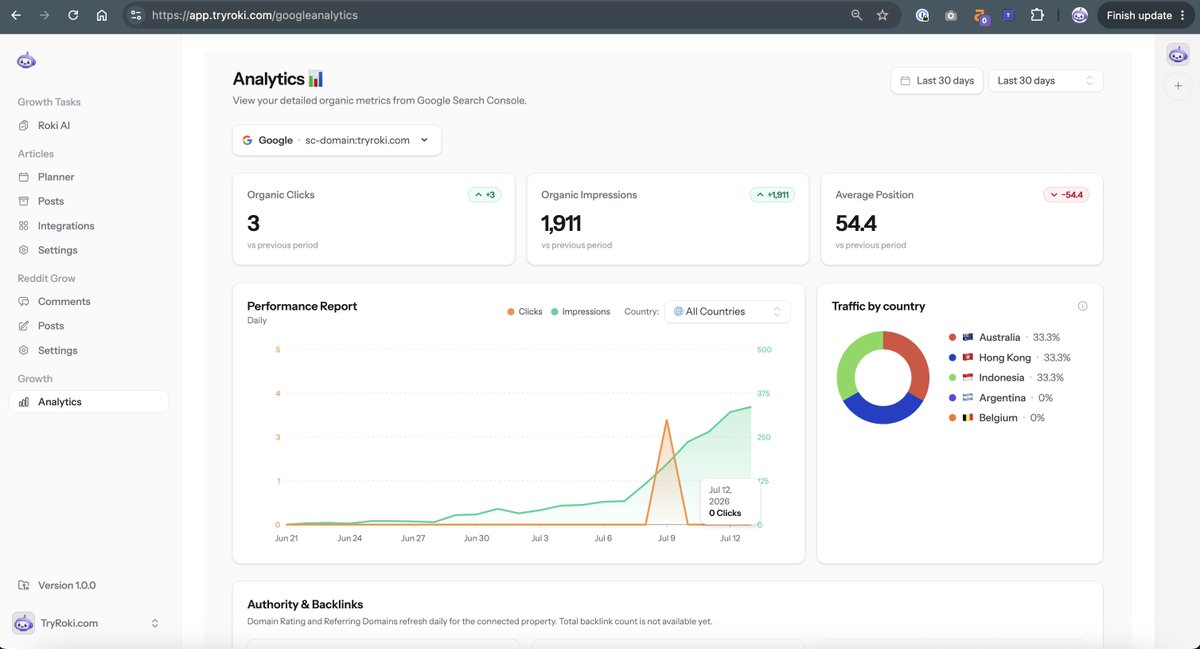Click the camera extension icon in toolbar
The width and height of the screenshot is (1200, 649).
click(x=951, y=15)
